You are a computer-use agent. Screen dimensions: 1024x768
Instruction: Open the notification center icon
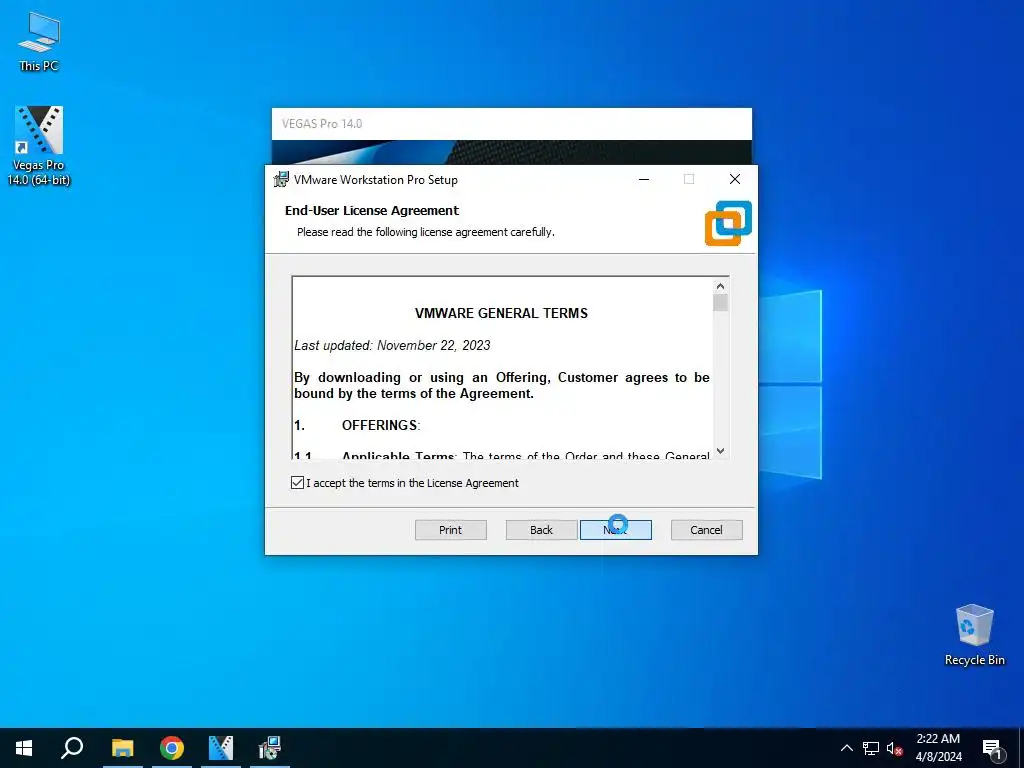992,749
